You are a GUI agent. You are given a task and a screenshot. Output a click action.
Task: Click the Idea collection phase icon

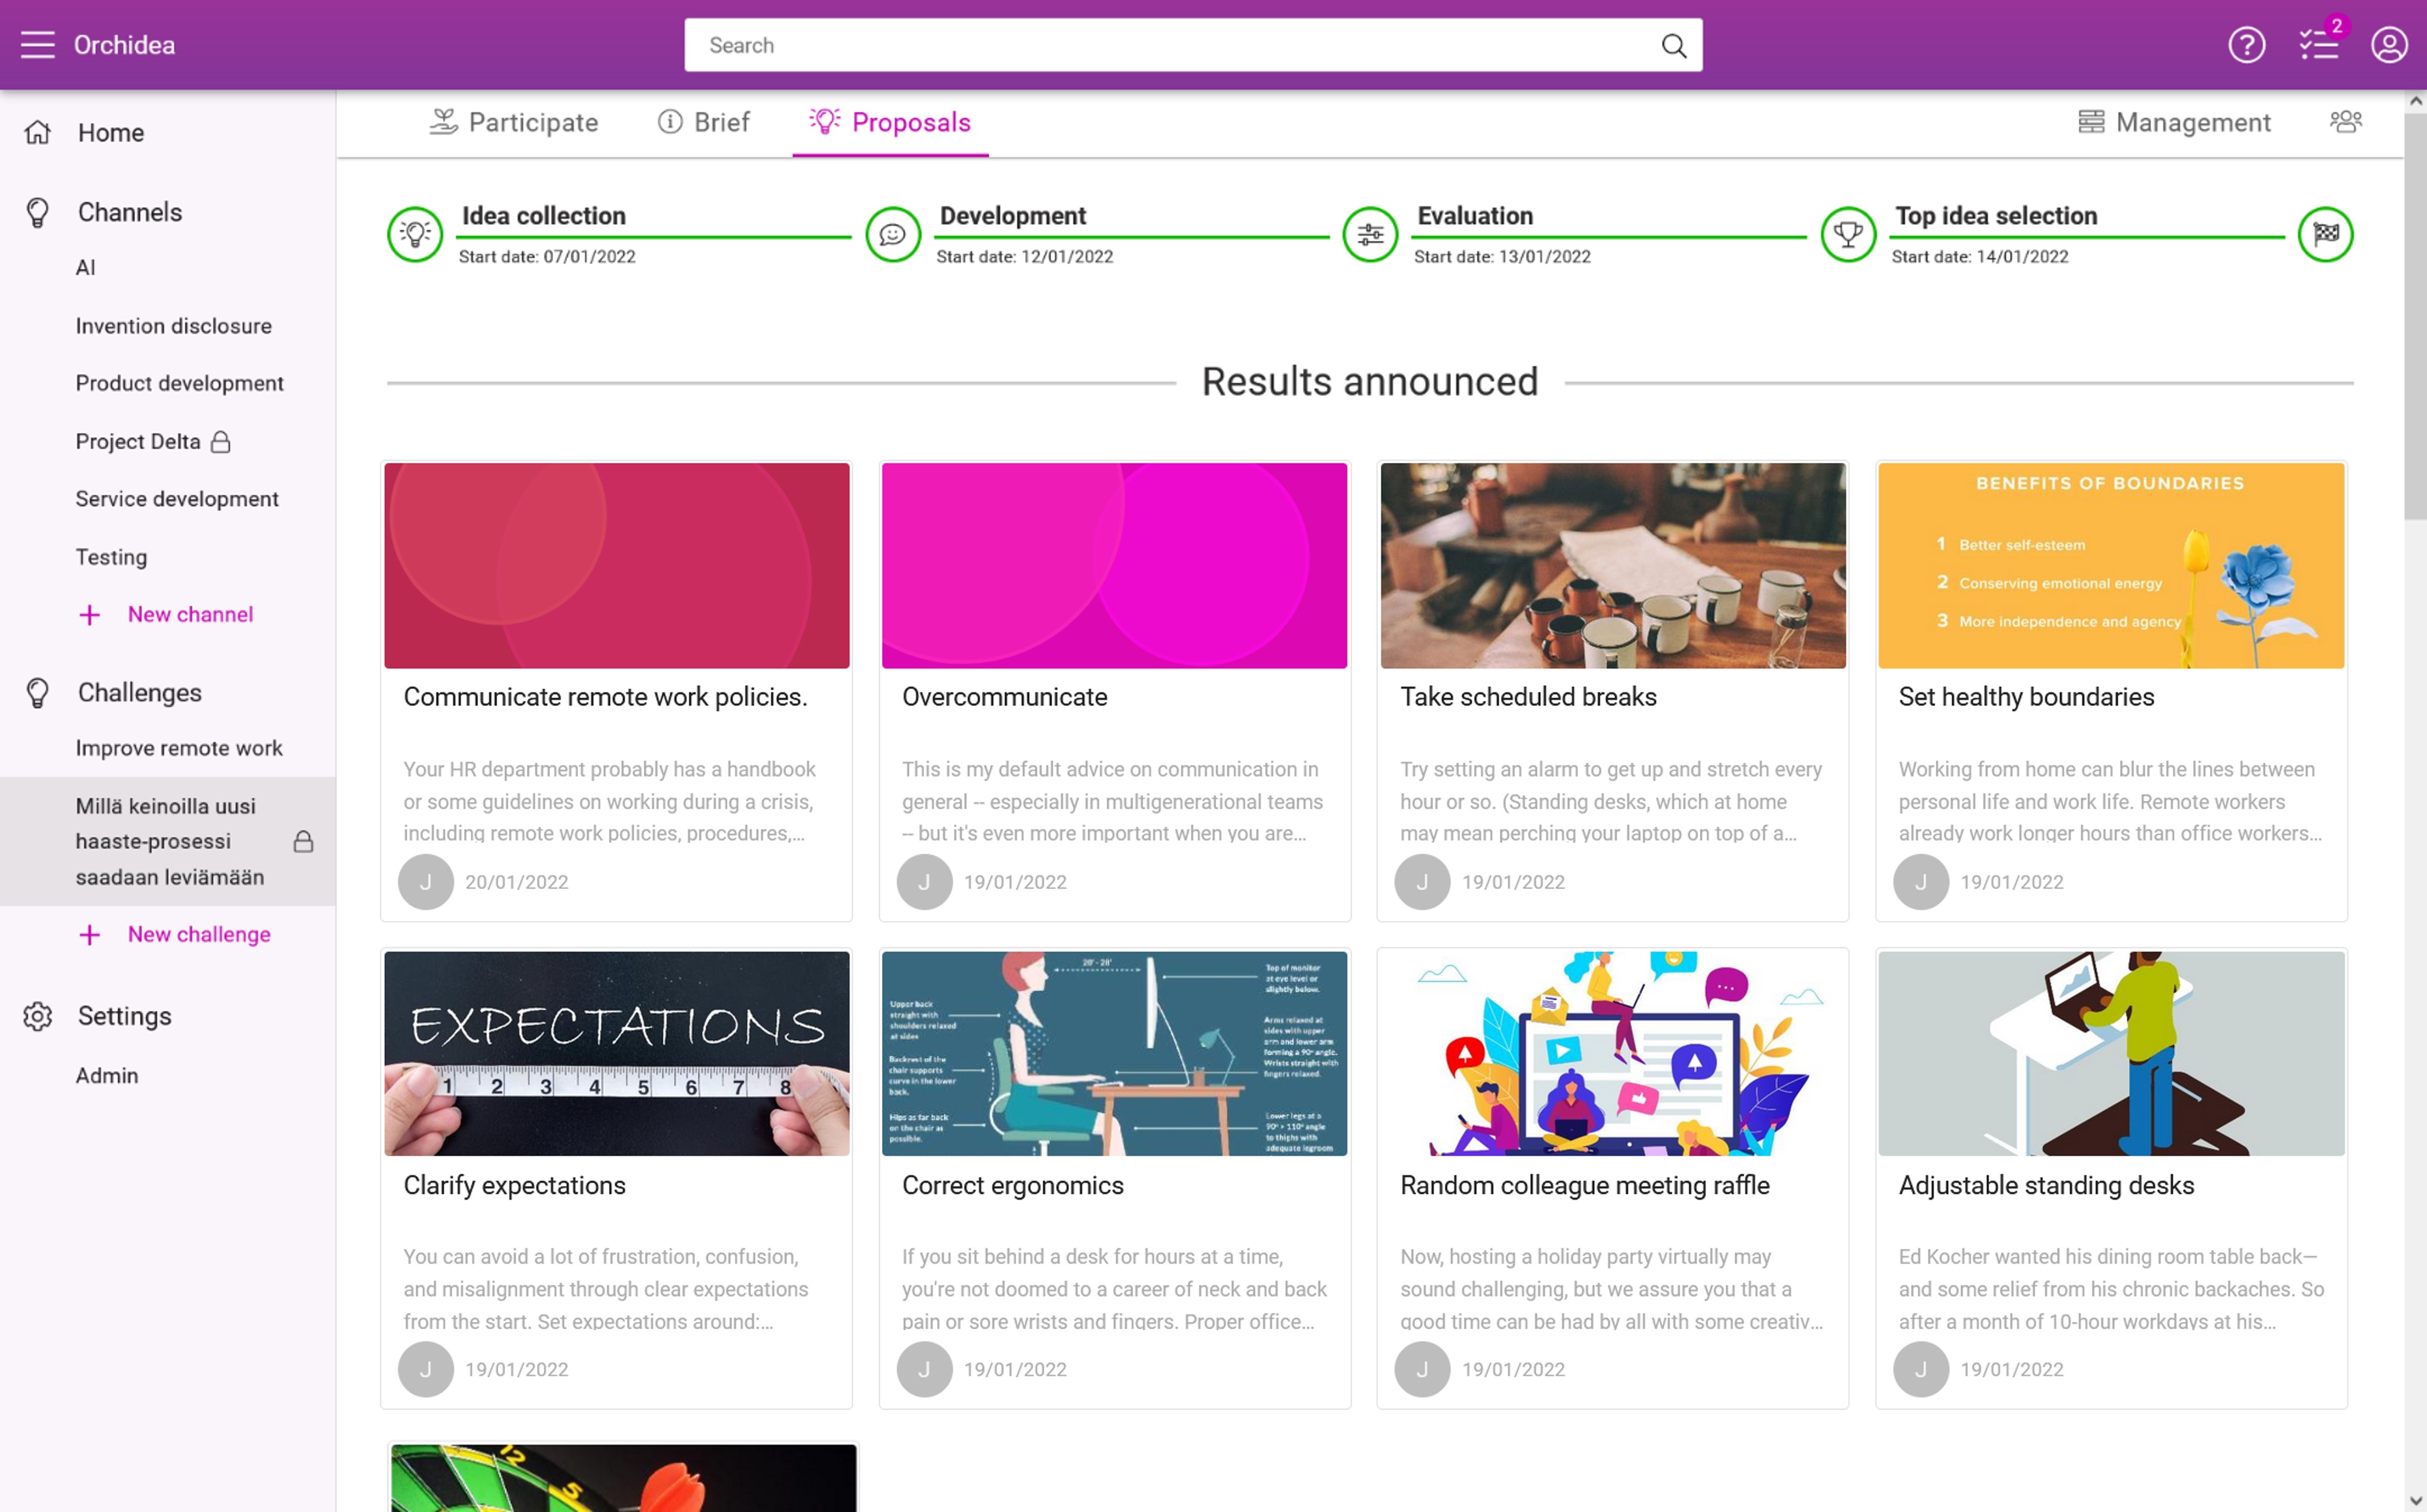coord(415,234)
